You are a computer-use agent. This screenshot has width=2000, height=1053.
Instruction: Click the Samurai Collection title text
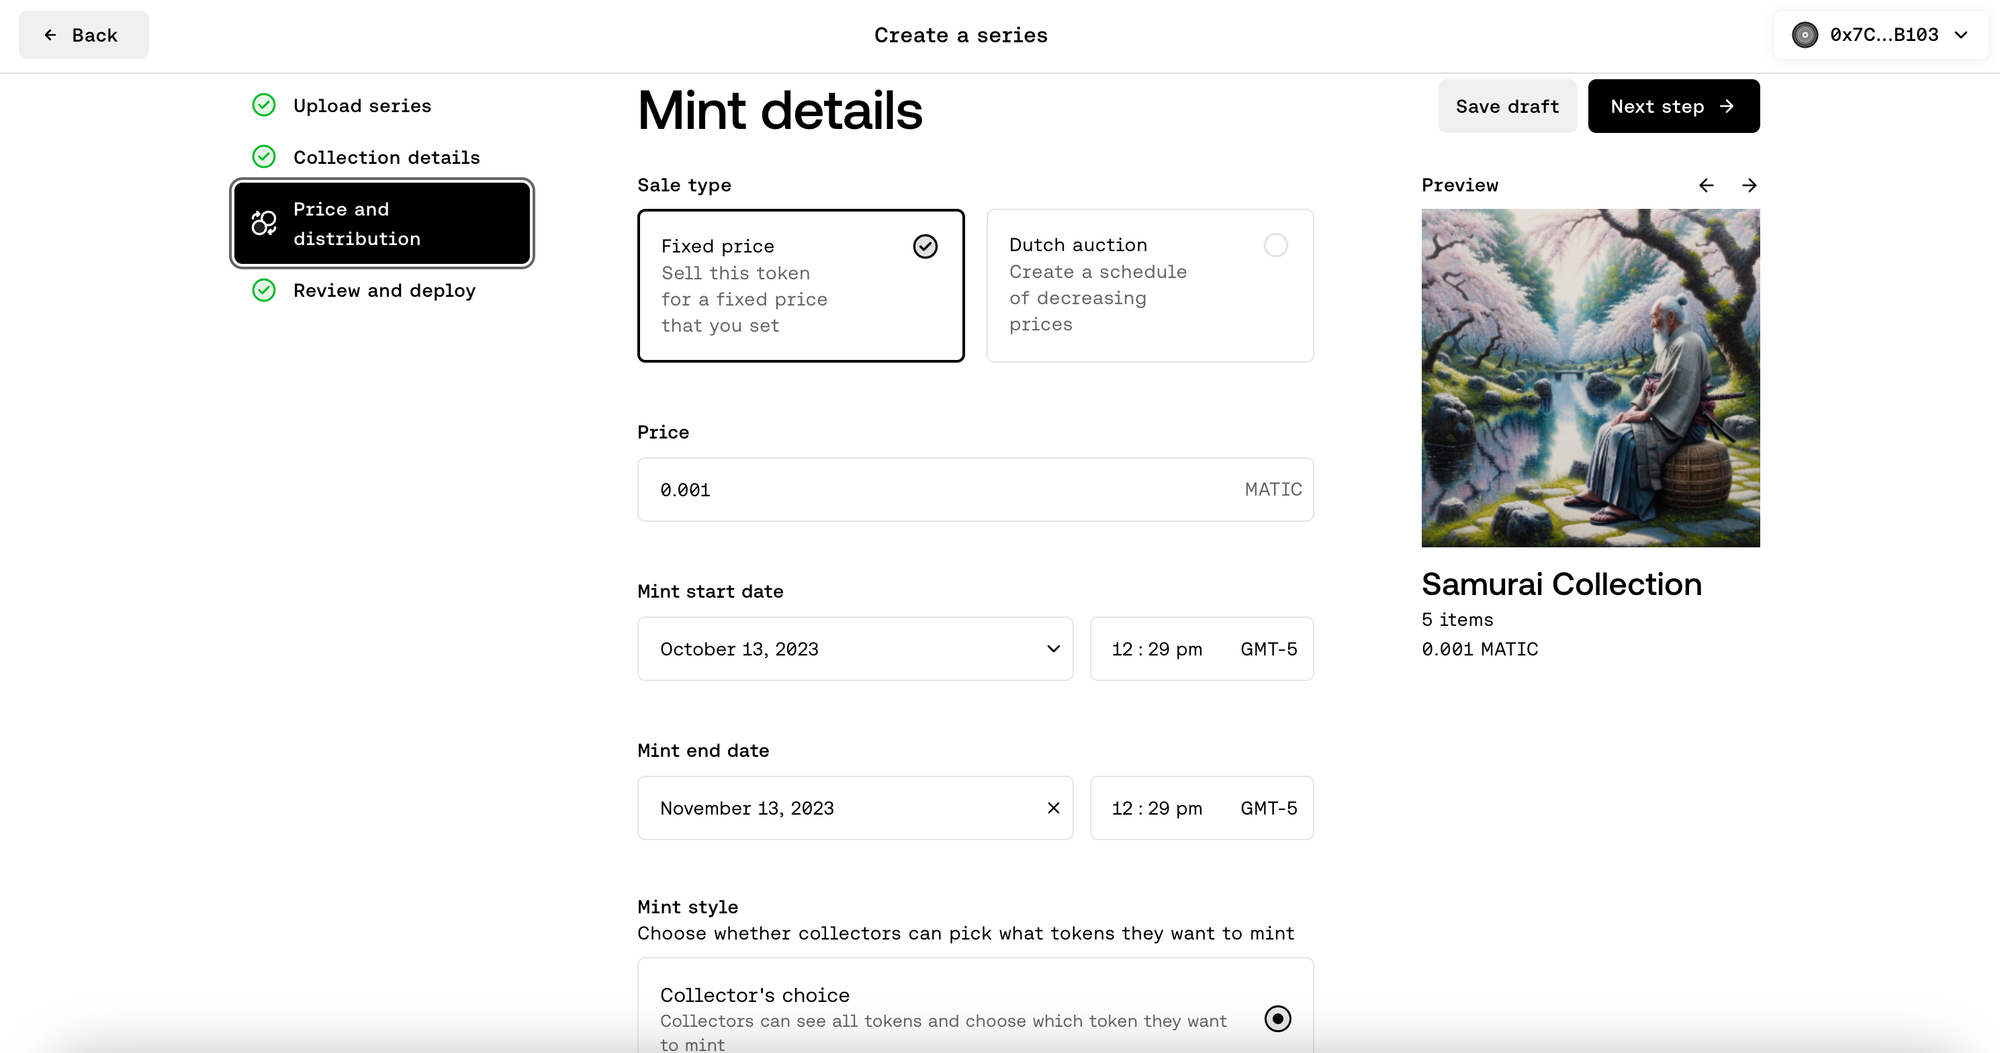[1562, 584]
